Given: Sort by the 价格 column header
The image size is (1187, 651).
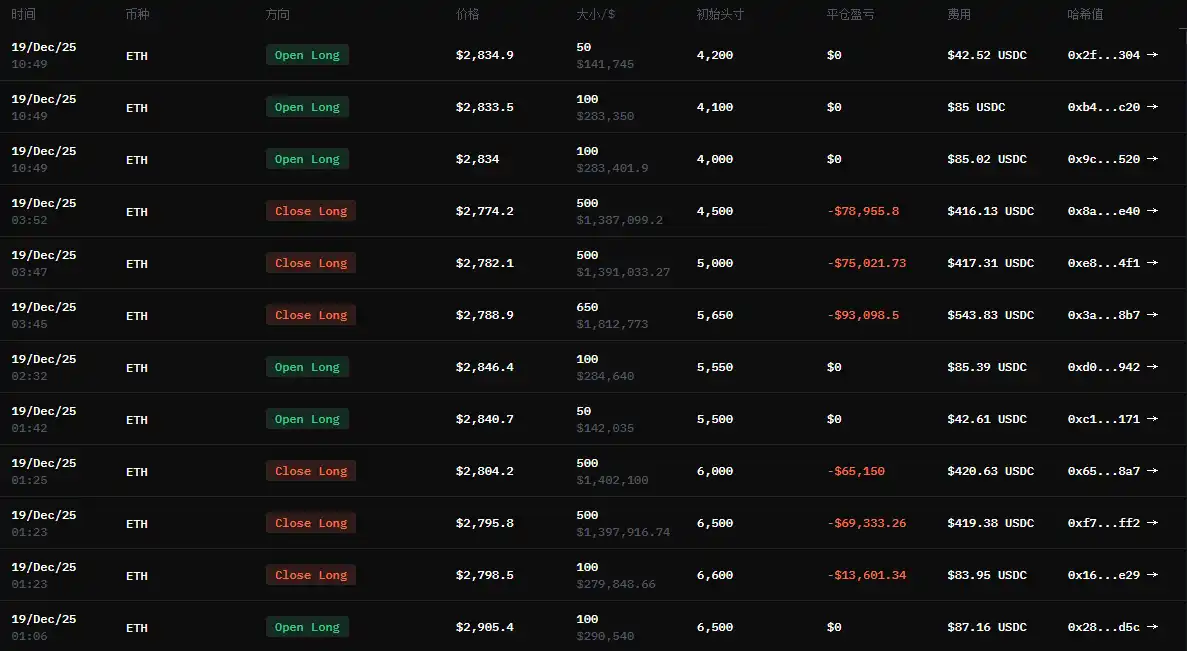Looking at the screenshot, I should pyautogui.click(x=467, y=15).
